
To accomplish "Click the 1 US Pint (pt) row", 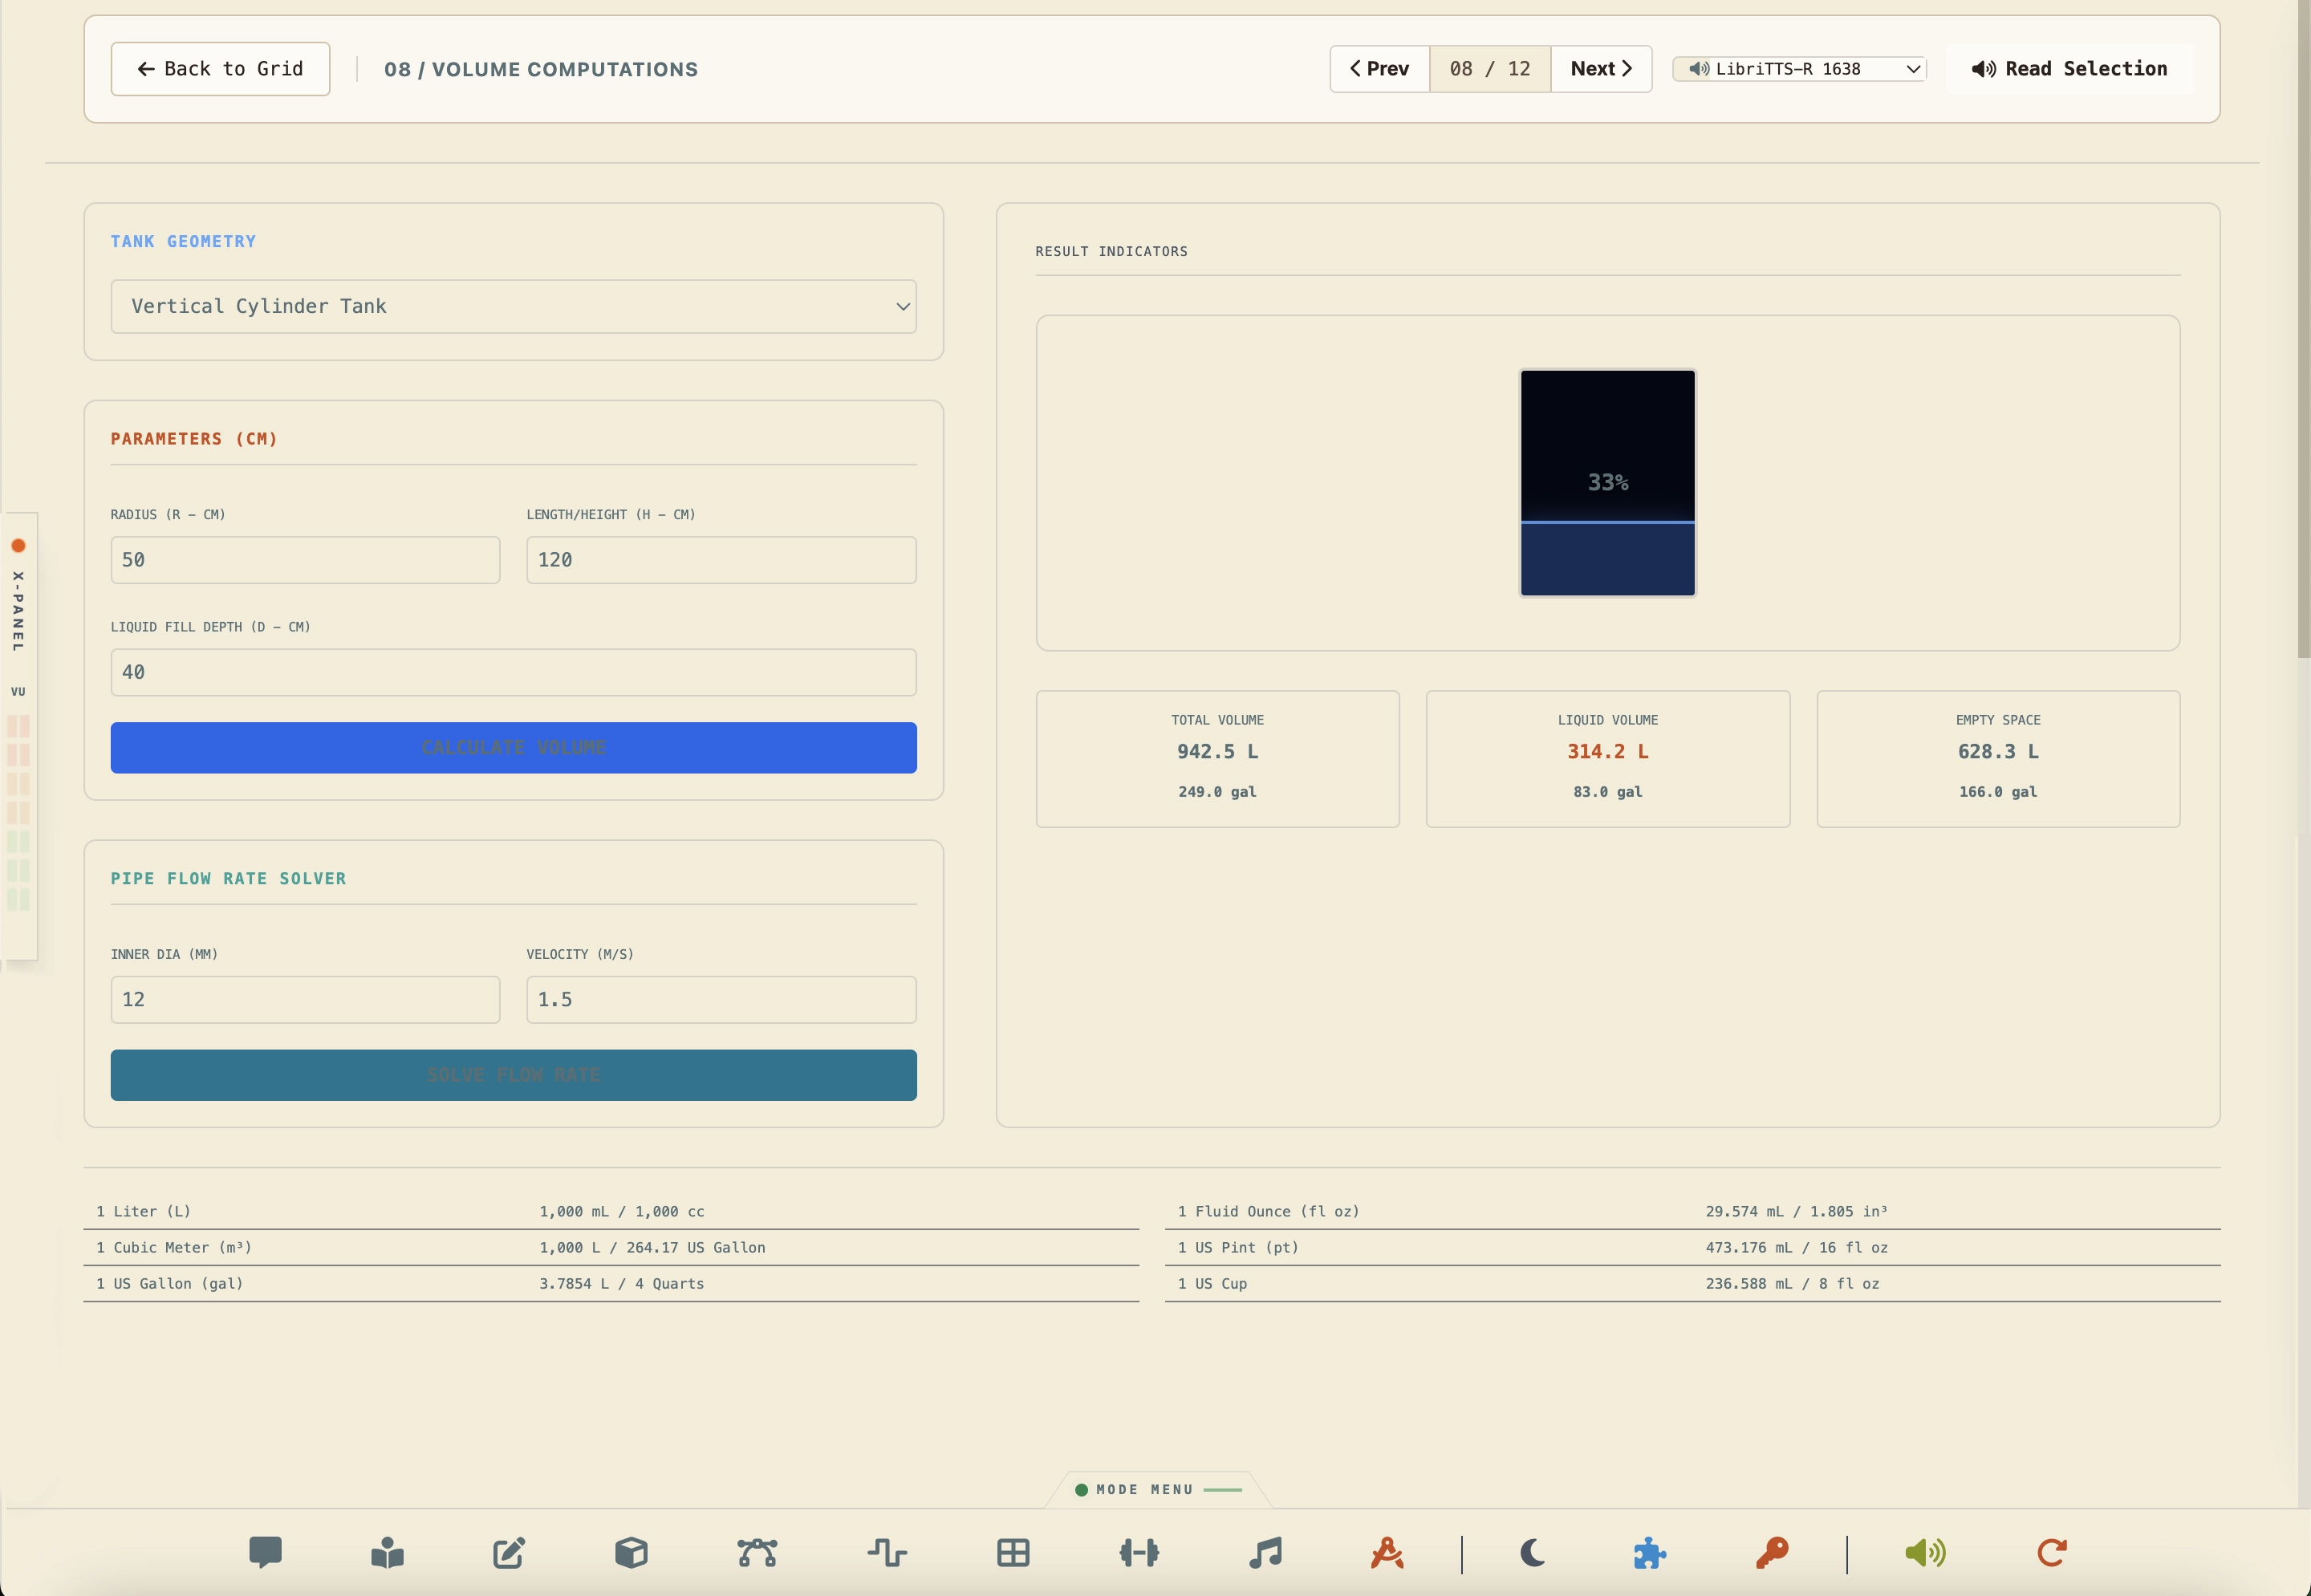I will point(1693,1248).
